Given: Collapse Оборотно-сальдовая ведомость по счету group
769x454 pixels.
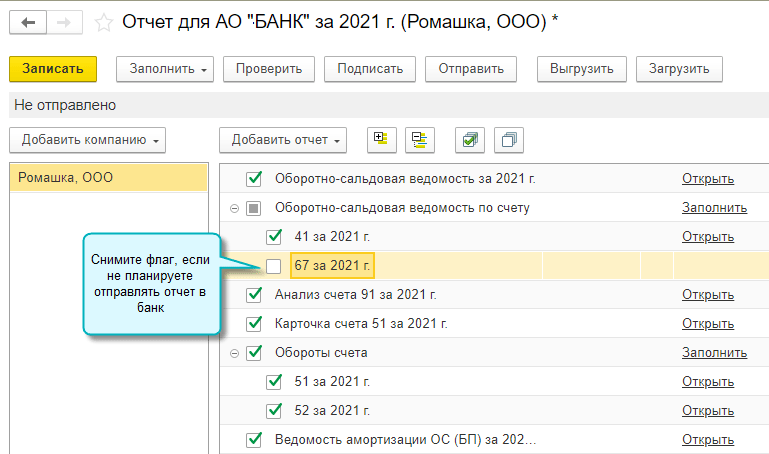Looking at the screenshot, I should click(x=235, y=208).
